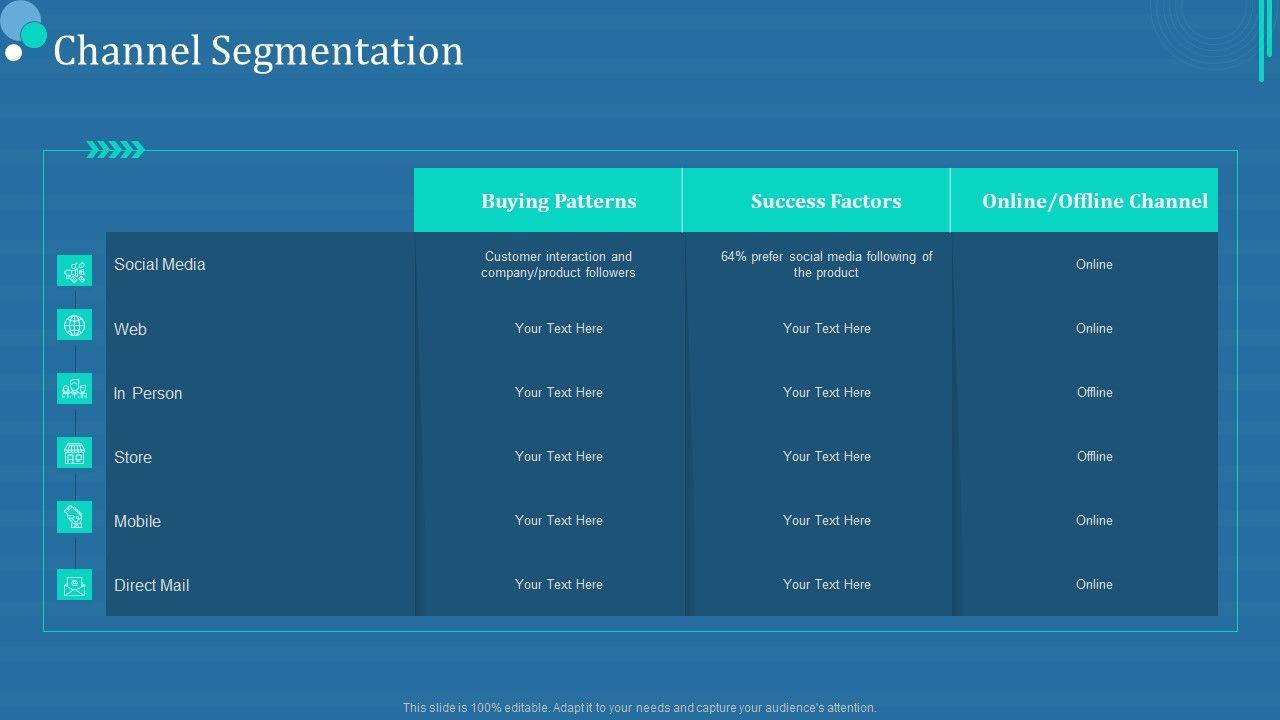The image size is (1280, 720).
Task: Click the Direct Mail envelope icon
Action: tap(74, 585)
